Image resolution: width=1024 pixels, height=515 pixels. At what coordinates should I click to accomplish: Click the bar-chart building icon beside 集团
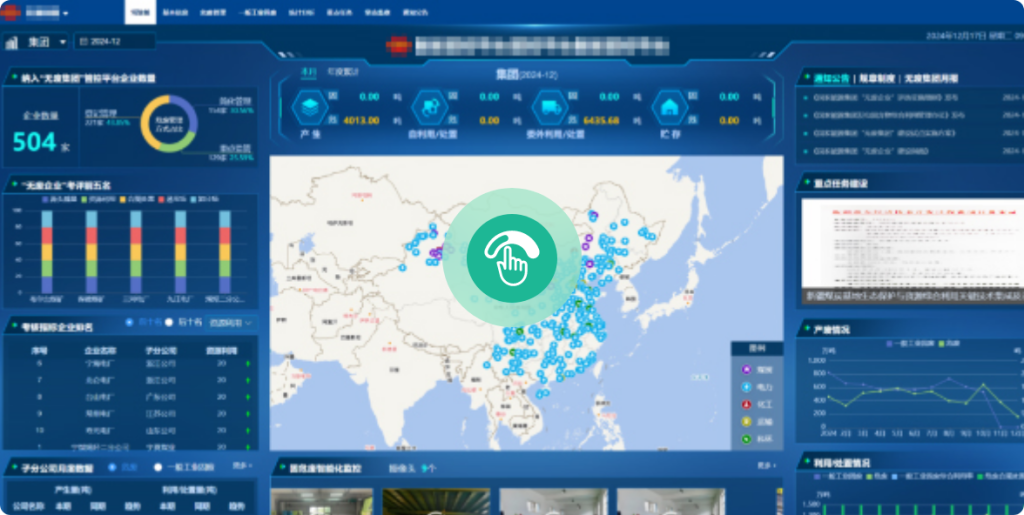coord(13,42)
